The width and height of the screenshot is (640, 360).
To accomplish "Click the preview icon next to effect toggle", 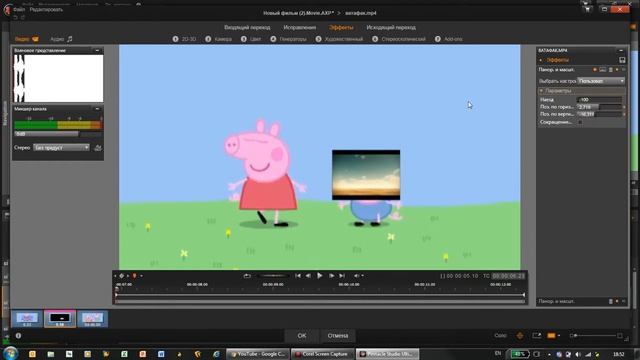I will click(602, 70).
